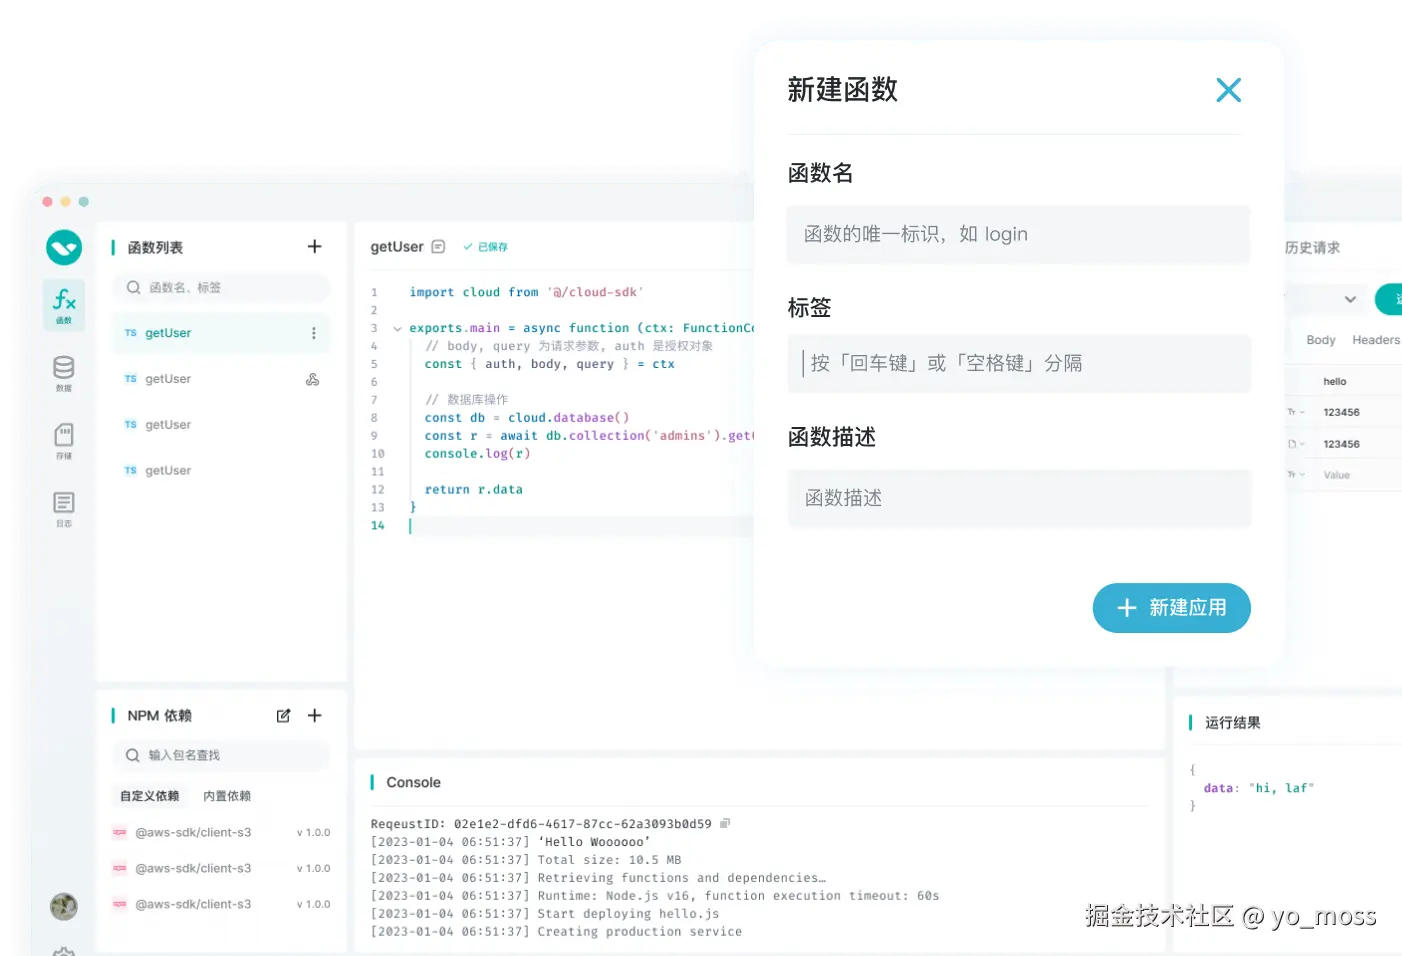Click the 函数描述 text field
1402x956 pixels.
[x=1019, y=498]
